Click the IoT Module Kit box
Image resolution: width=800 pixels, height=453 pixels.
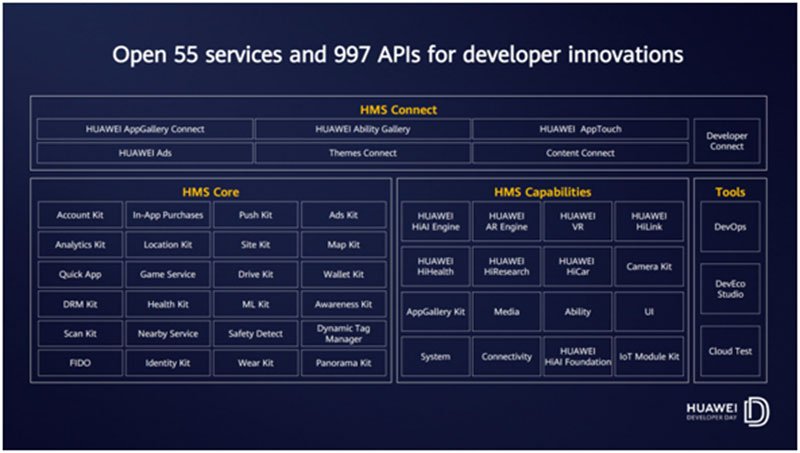click(649, 356)
